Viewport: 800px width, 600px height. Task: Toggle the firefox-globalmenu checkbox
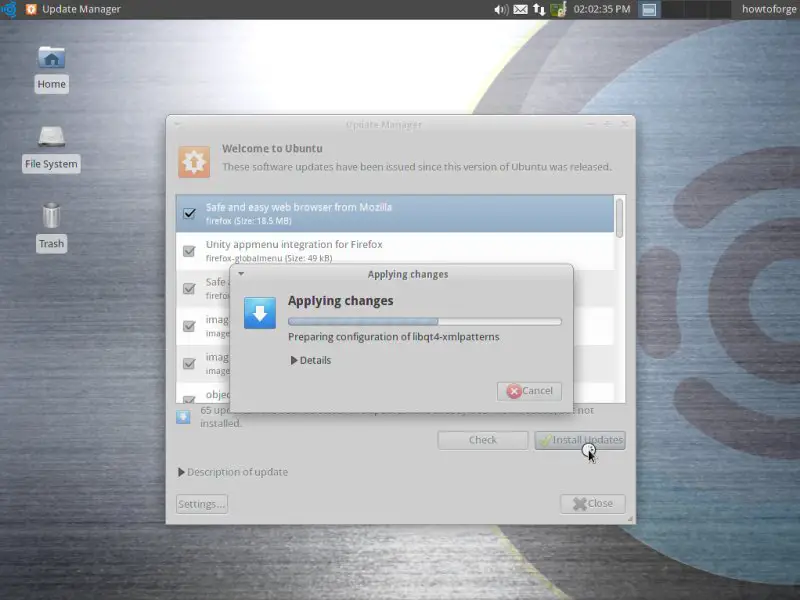[x=189, y=251]
